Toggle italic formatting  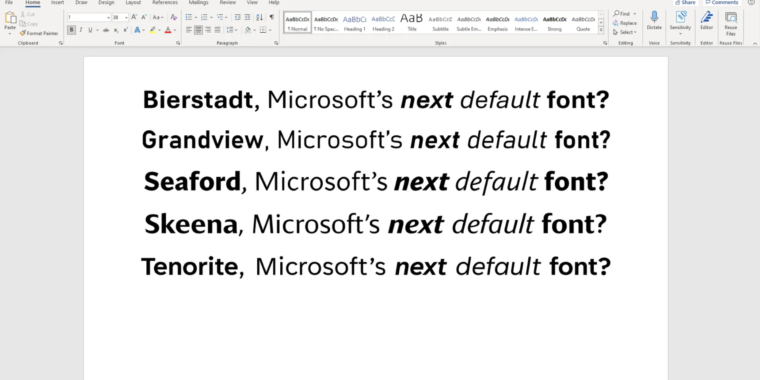81,30
